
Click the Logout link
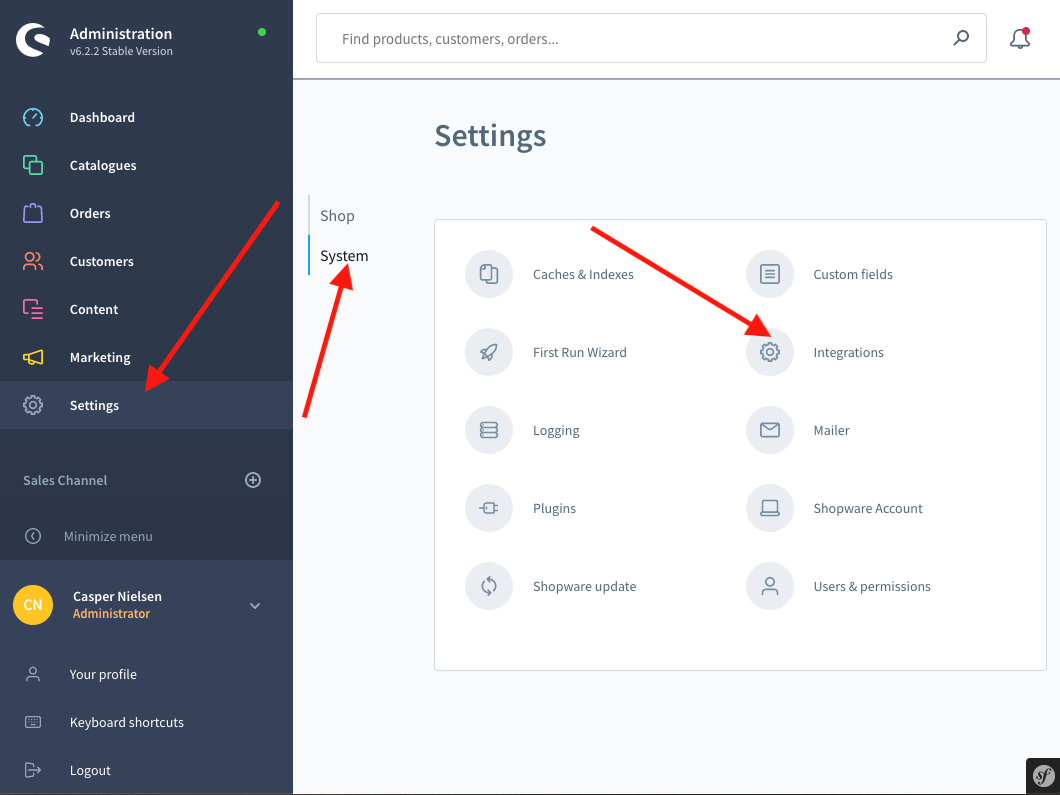(x=90, y=770)
